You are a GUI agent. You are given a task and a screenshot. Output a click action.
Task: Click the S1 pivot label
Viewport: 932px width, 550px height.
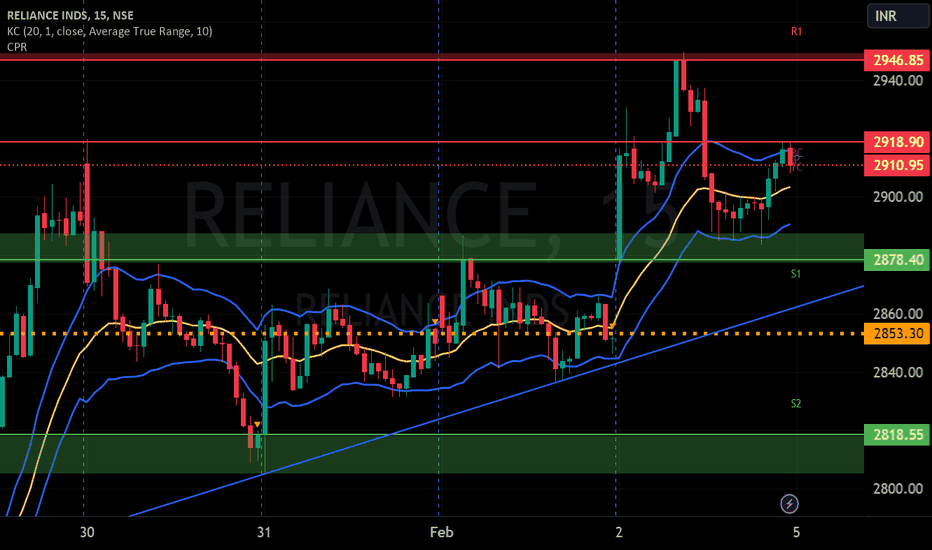pos(796,274)
